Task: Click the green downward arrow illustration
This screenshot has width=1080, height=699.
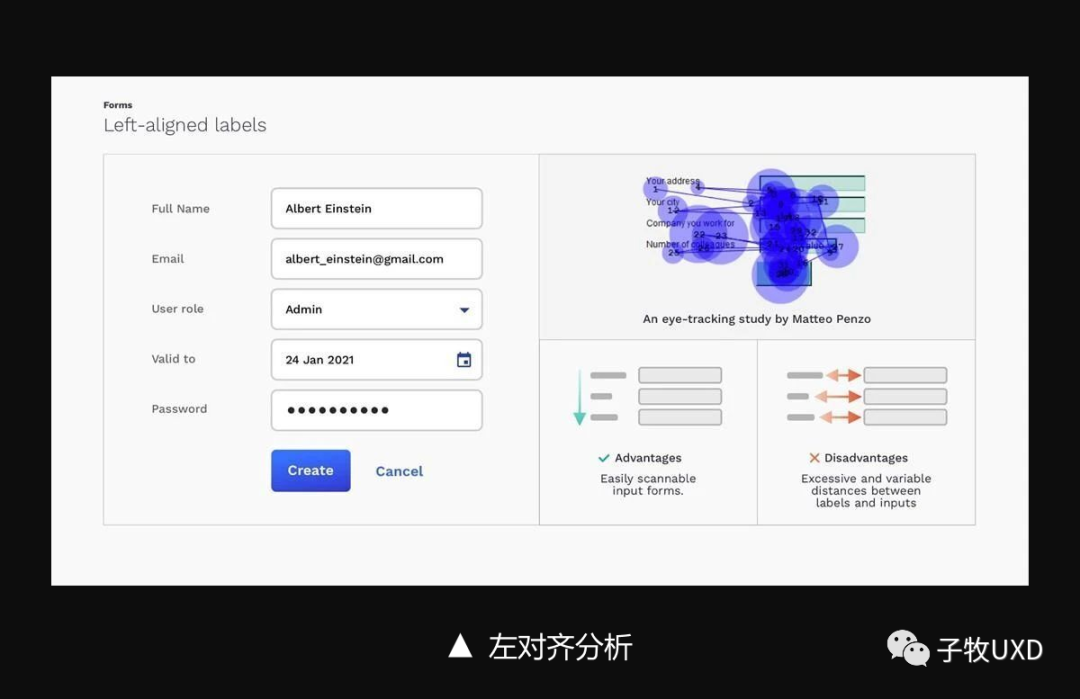Action: tap(580, 397)
